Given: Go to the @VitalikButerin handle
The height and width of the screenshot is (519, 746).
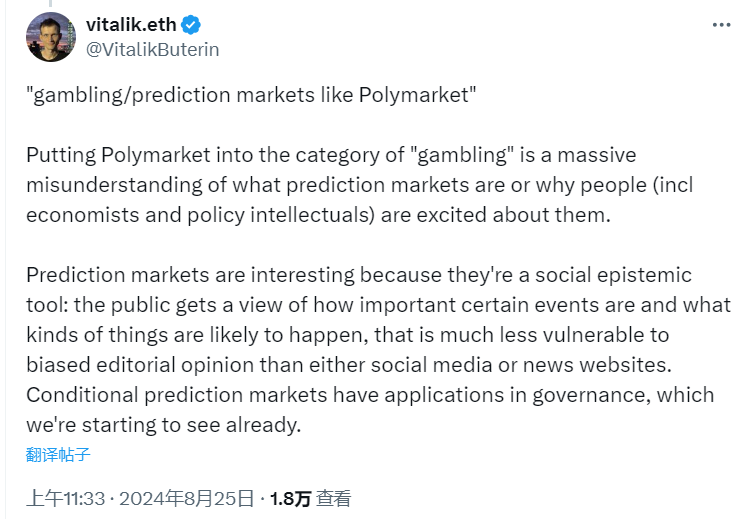Looking at the screenshot, I should (x=153, y=49).
